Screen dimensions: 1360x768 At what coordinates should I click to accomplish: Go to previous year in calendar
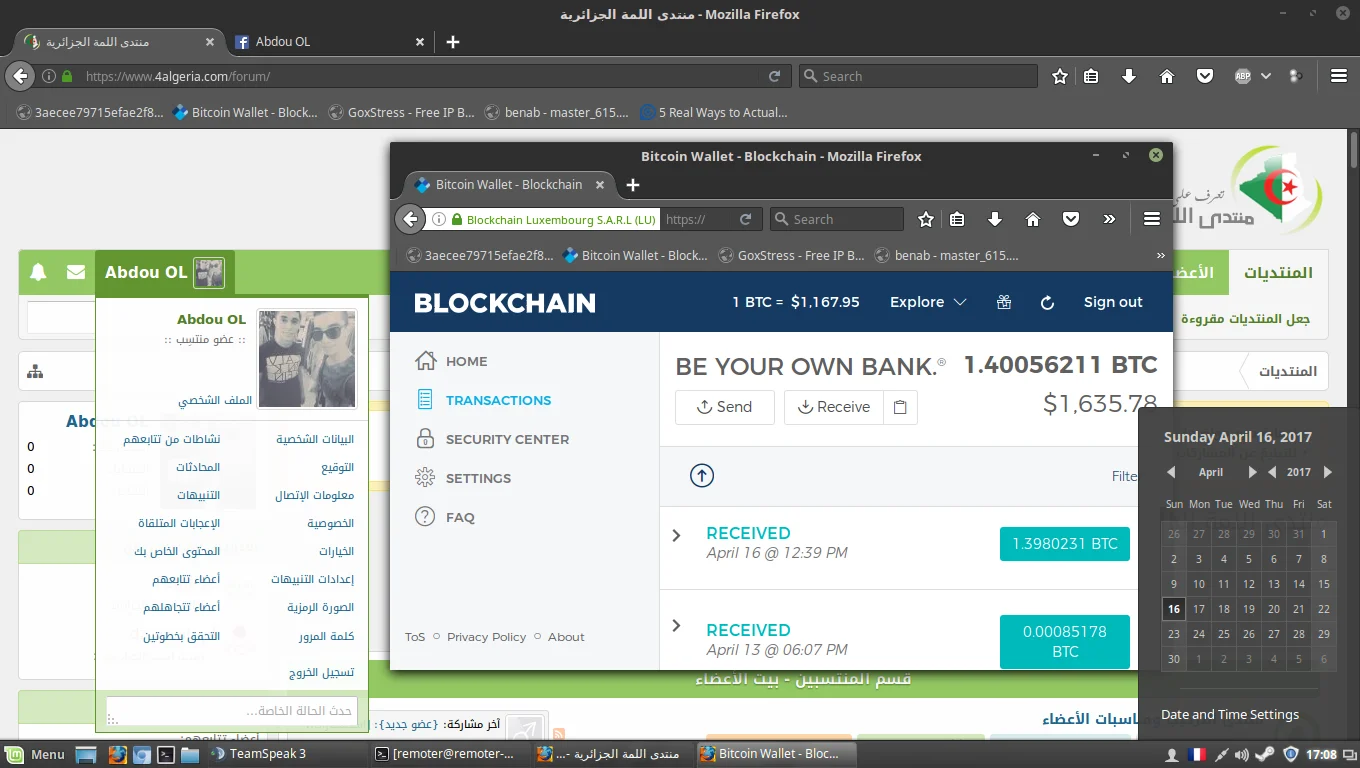click(1272, 472)
